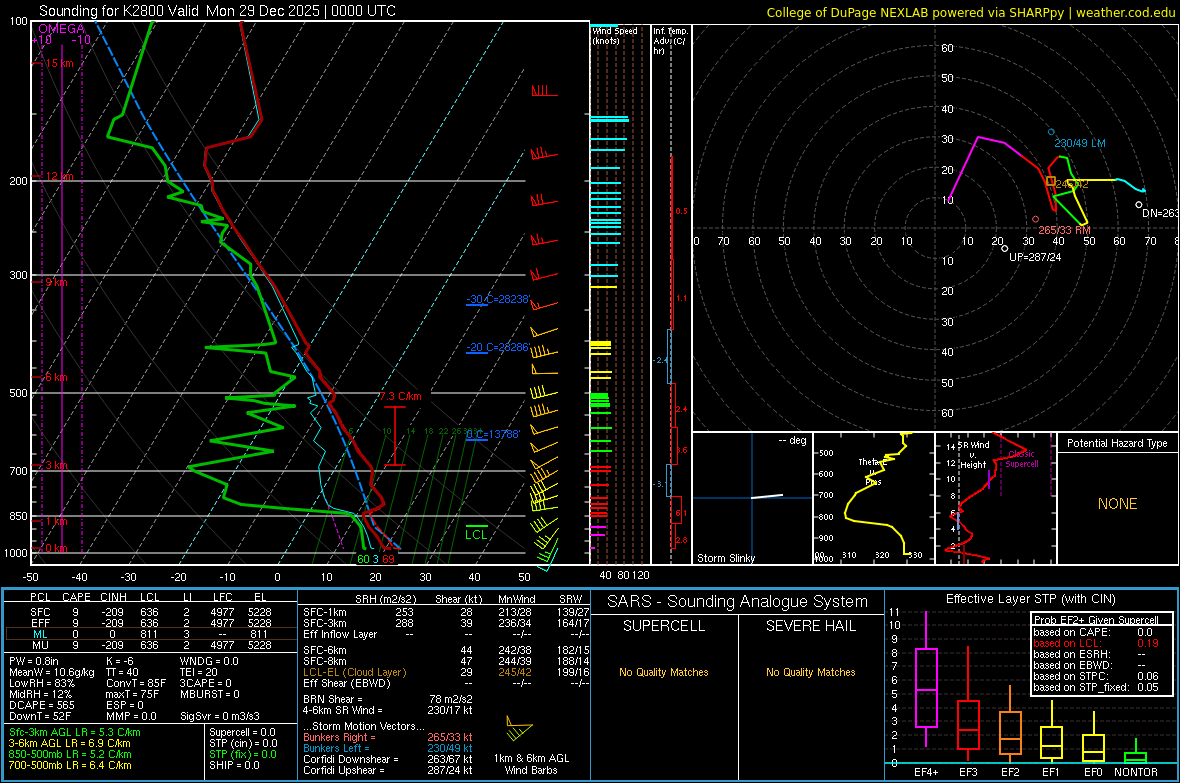Screen dimensions: 1180x783
Task: Click the cyan Bunkers Left circle on hodograph
Action: (x=1051, y=133)
